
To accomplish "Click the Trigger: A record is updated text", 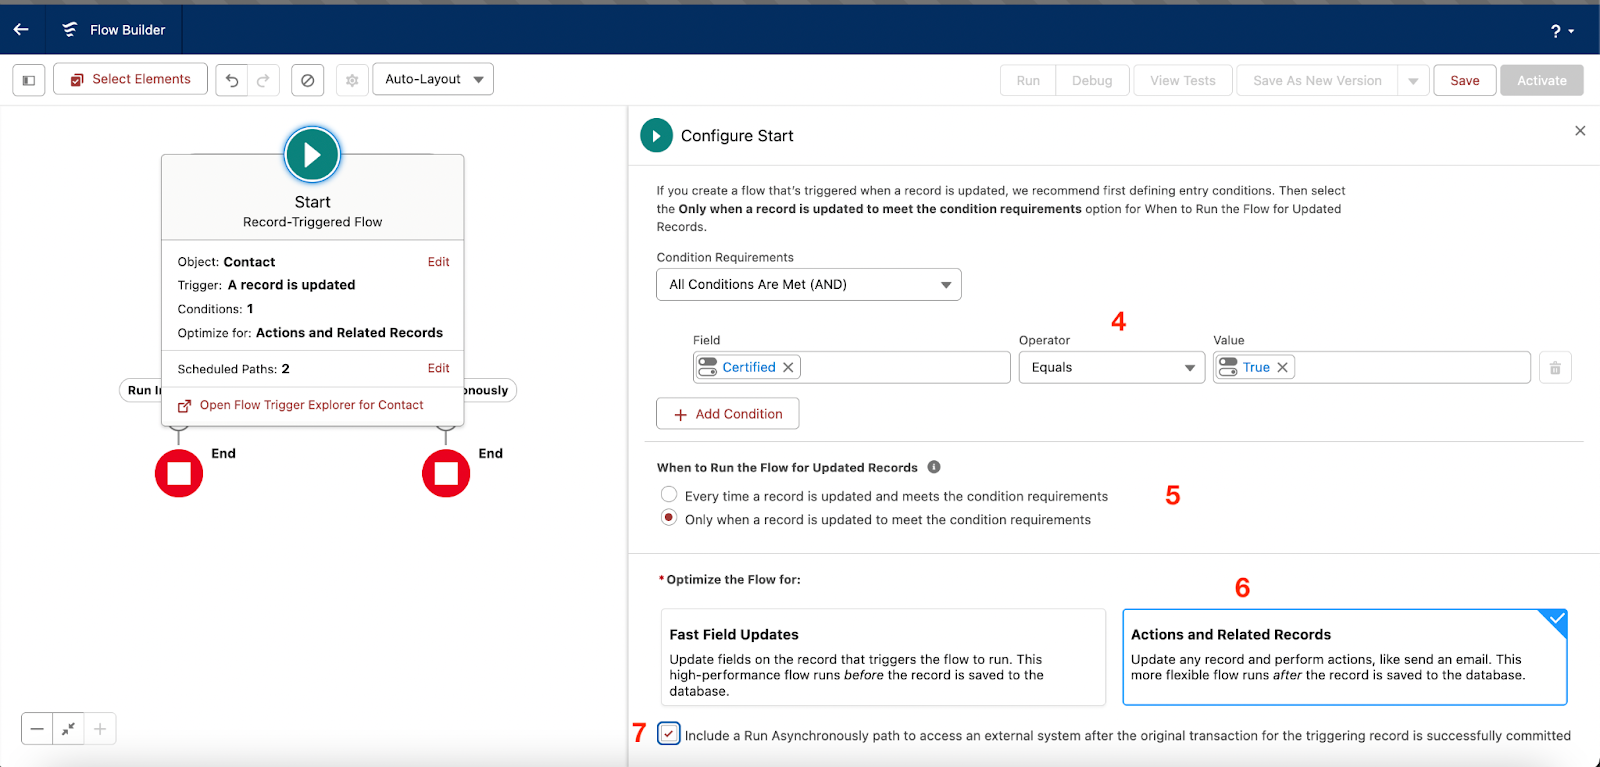I will pos(266,285).
